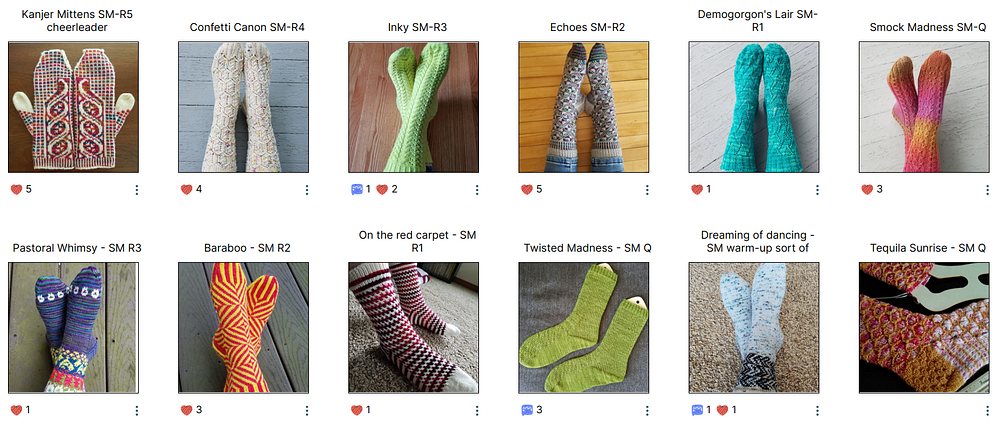Image resolution: width=1000 pixels, height=438 pixels.
Task: Open three-dot menu for Tequila Sunrise project
Action: pyautogui.click(x=987, y=411)
